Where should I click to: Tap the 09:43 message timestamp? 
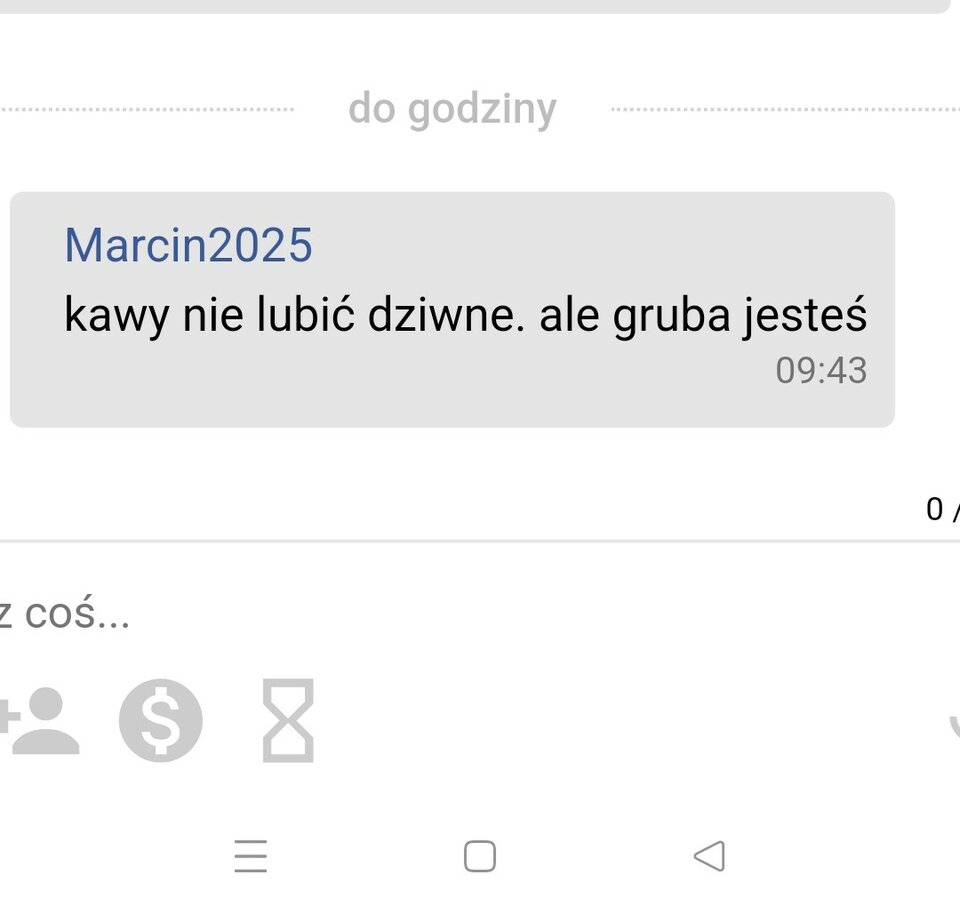click(x=821, y=371)
